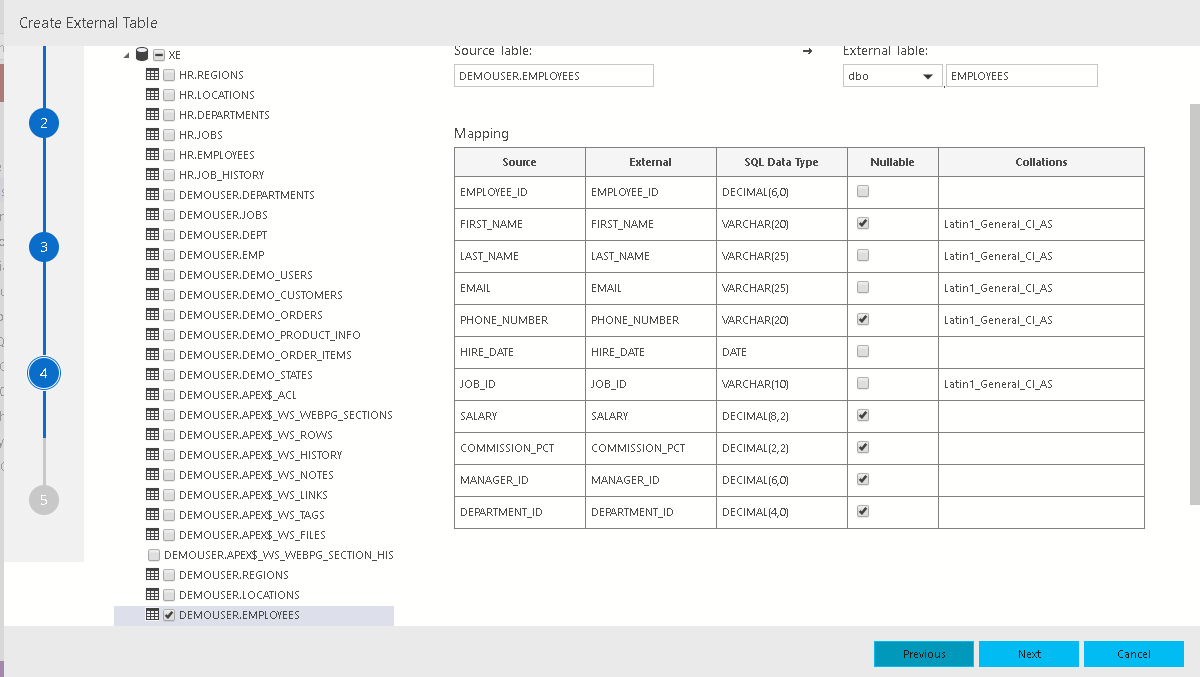Screen dimensions: 1200x677
Task: Click the table icon beside DEMOUSER.EMPLOYEES
Action: pyautogui.click(x=153, y=615)
